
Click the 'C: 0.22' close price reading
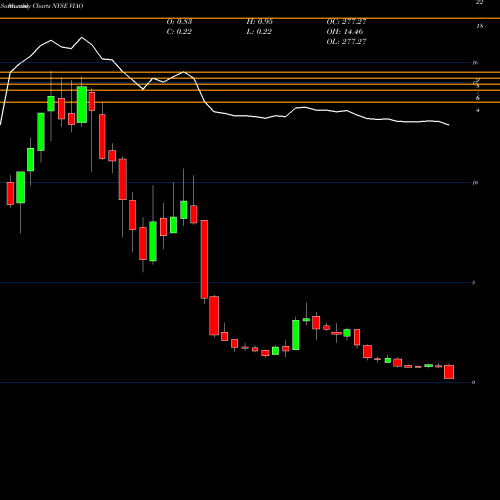click(x=179, y=32)
